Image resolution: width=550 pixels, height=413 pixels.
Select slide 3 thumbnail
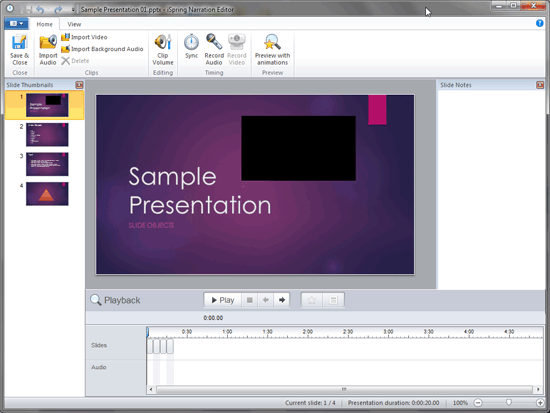tap(47, 164)
